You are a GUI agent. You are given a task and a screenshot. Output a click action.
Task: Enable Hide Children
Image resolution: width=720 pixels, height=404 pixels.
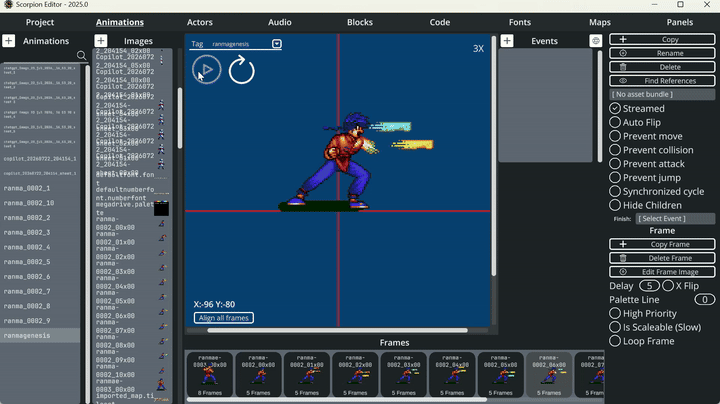pos(615,205)
